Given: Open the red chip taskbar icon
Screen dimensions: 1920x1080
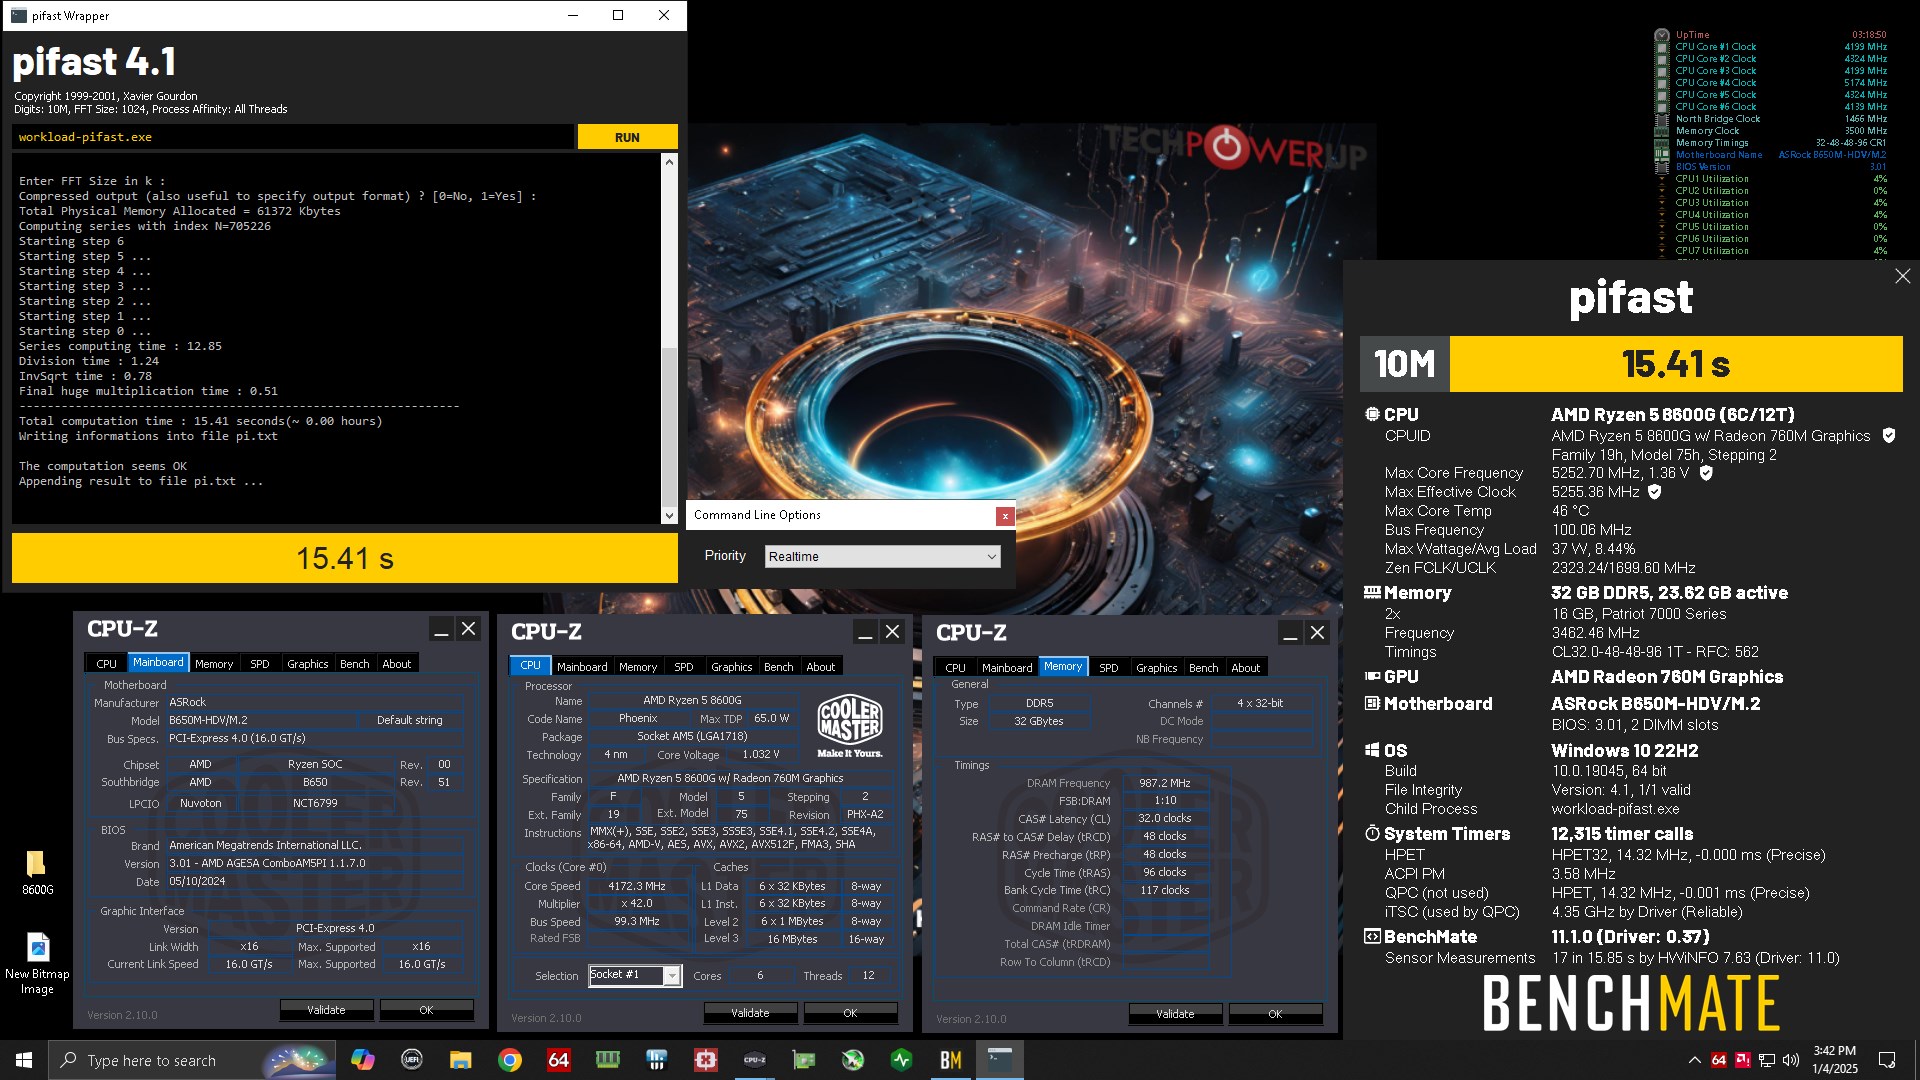Looking at the screenshot, I should (706, 1060).
